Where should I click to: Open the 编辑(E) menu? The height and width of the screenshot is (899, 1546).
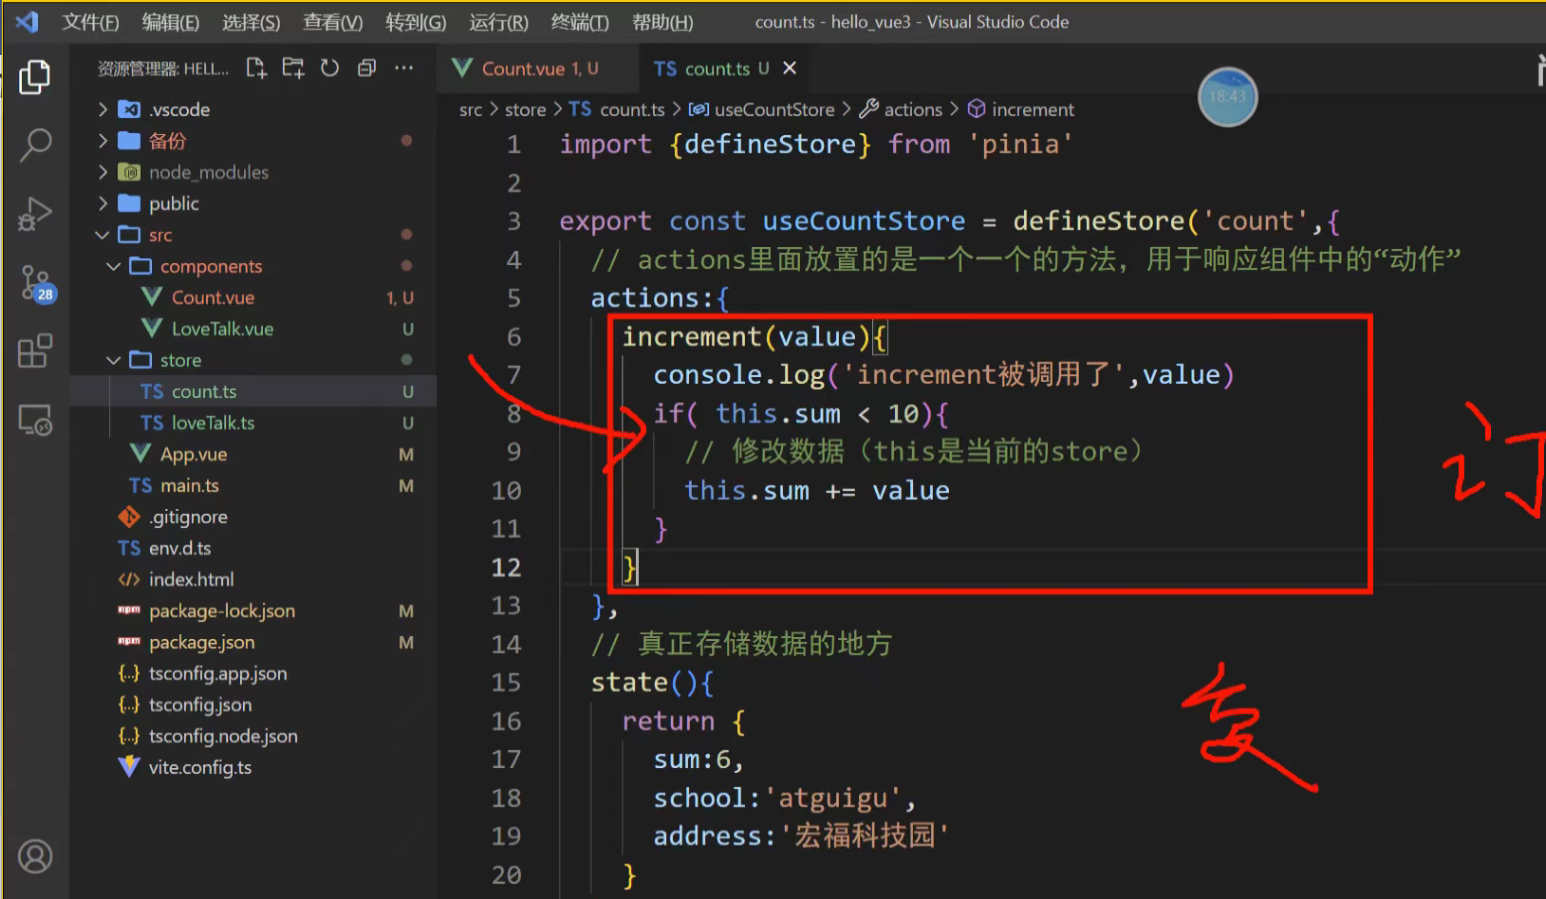tap(170, 22)
